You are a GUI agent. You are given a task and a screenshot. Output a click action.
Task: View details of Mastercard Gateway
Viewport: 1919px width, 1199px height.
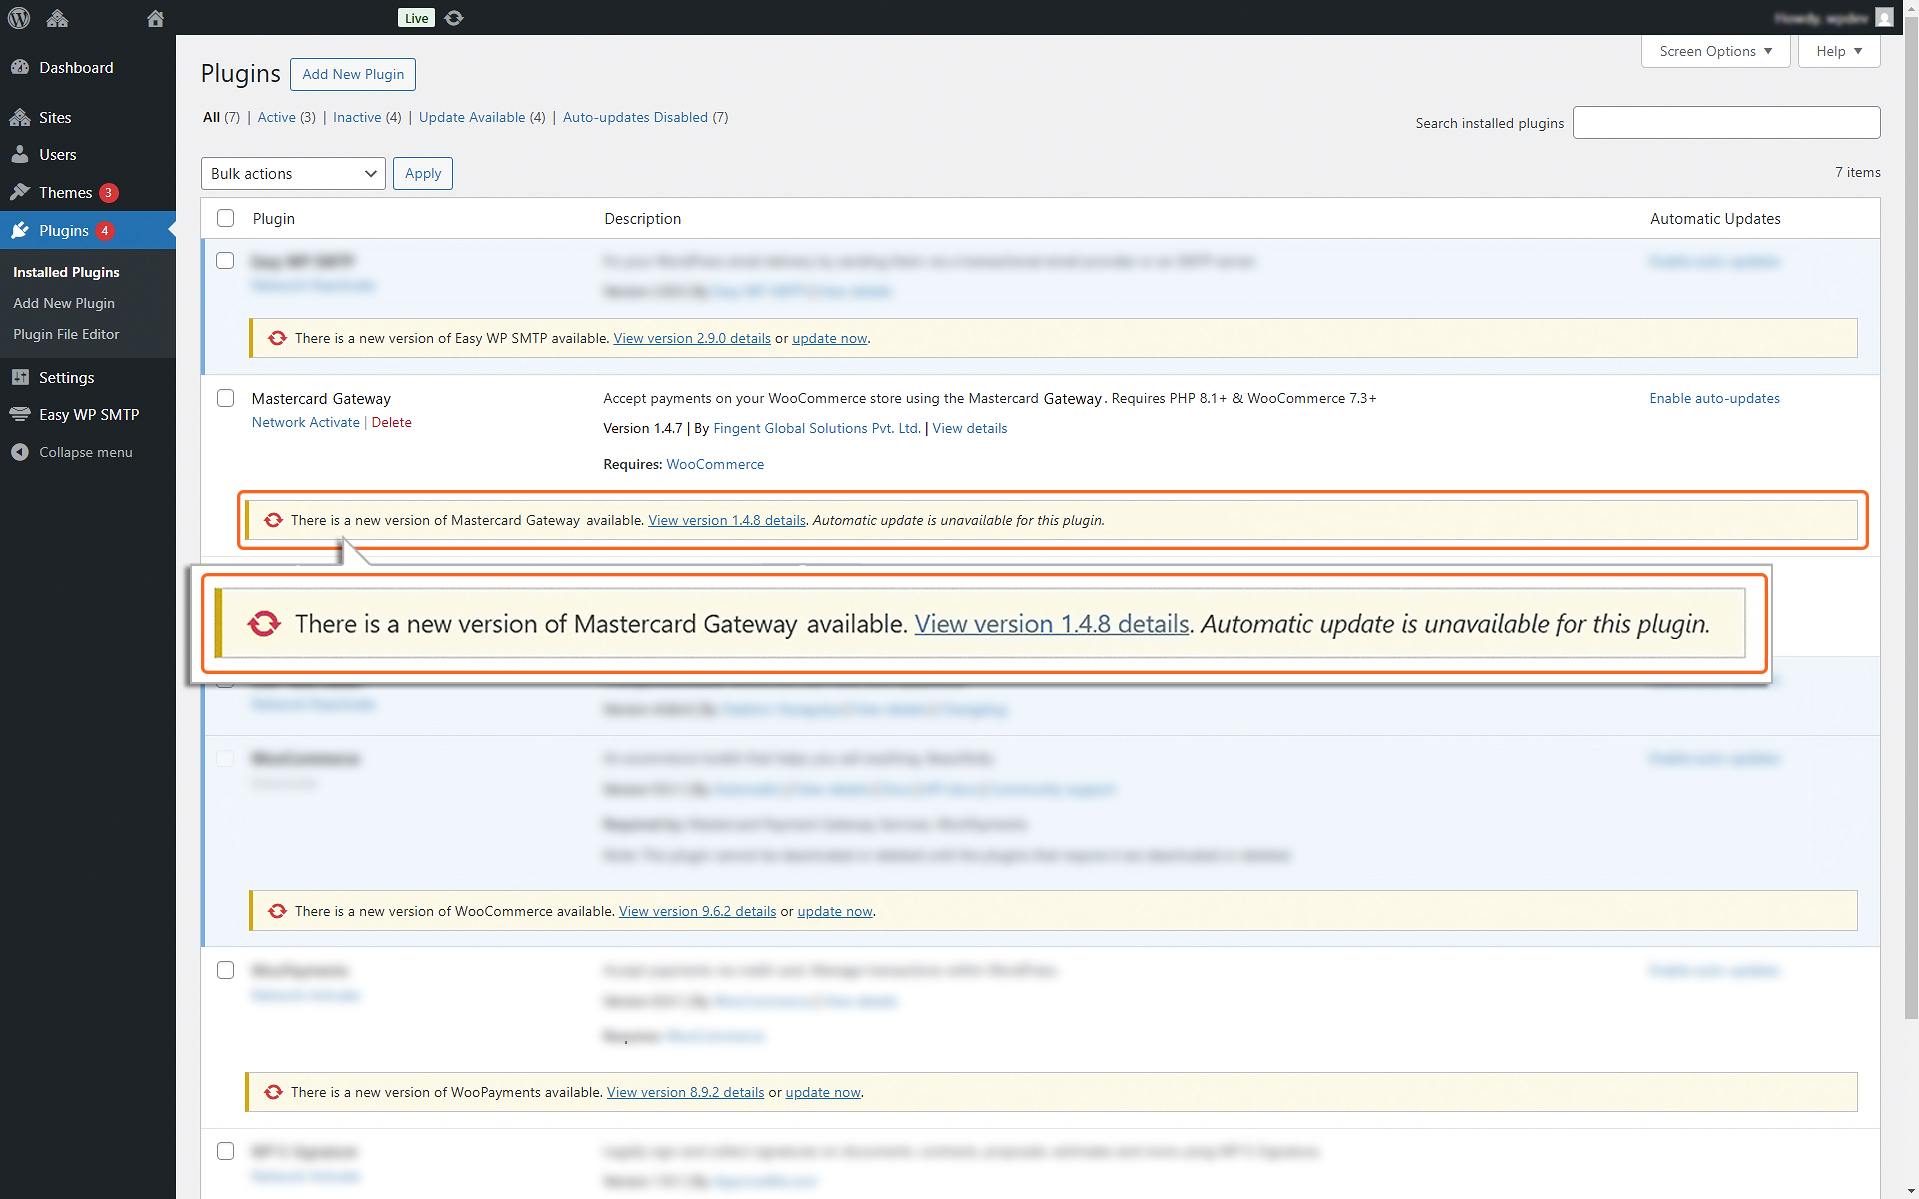click(x=970, y=428)
